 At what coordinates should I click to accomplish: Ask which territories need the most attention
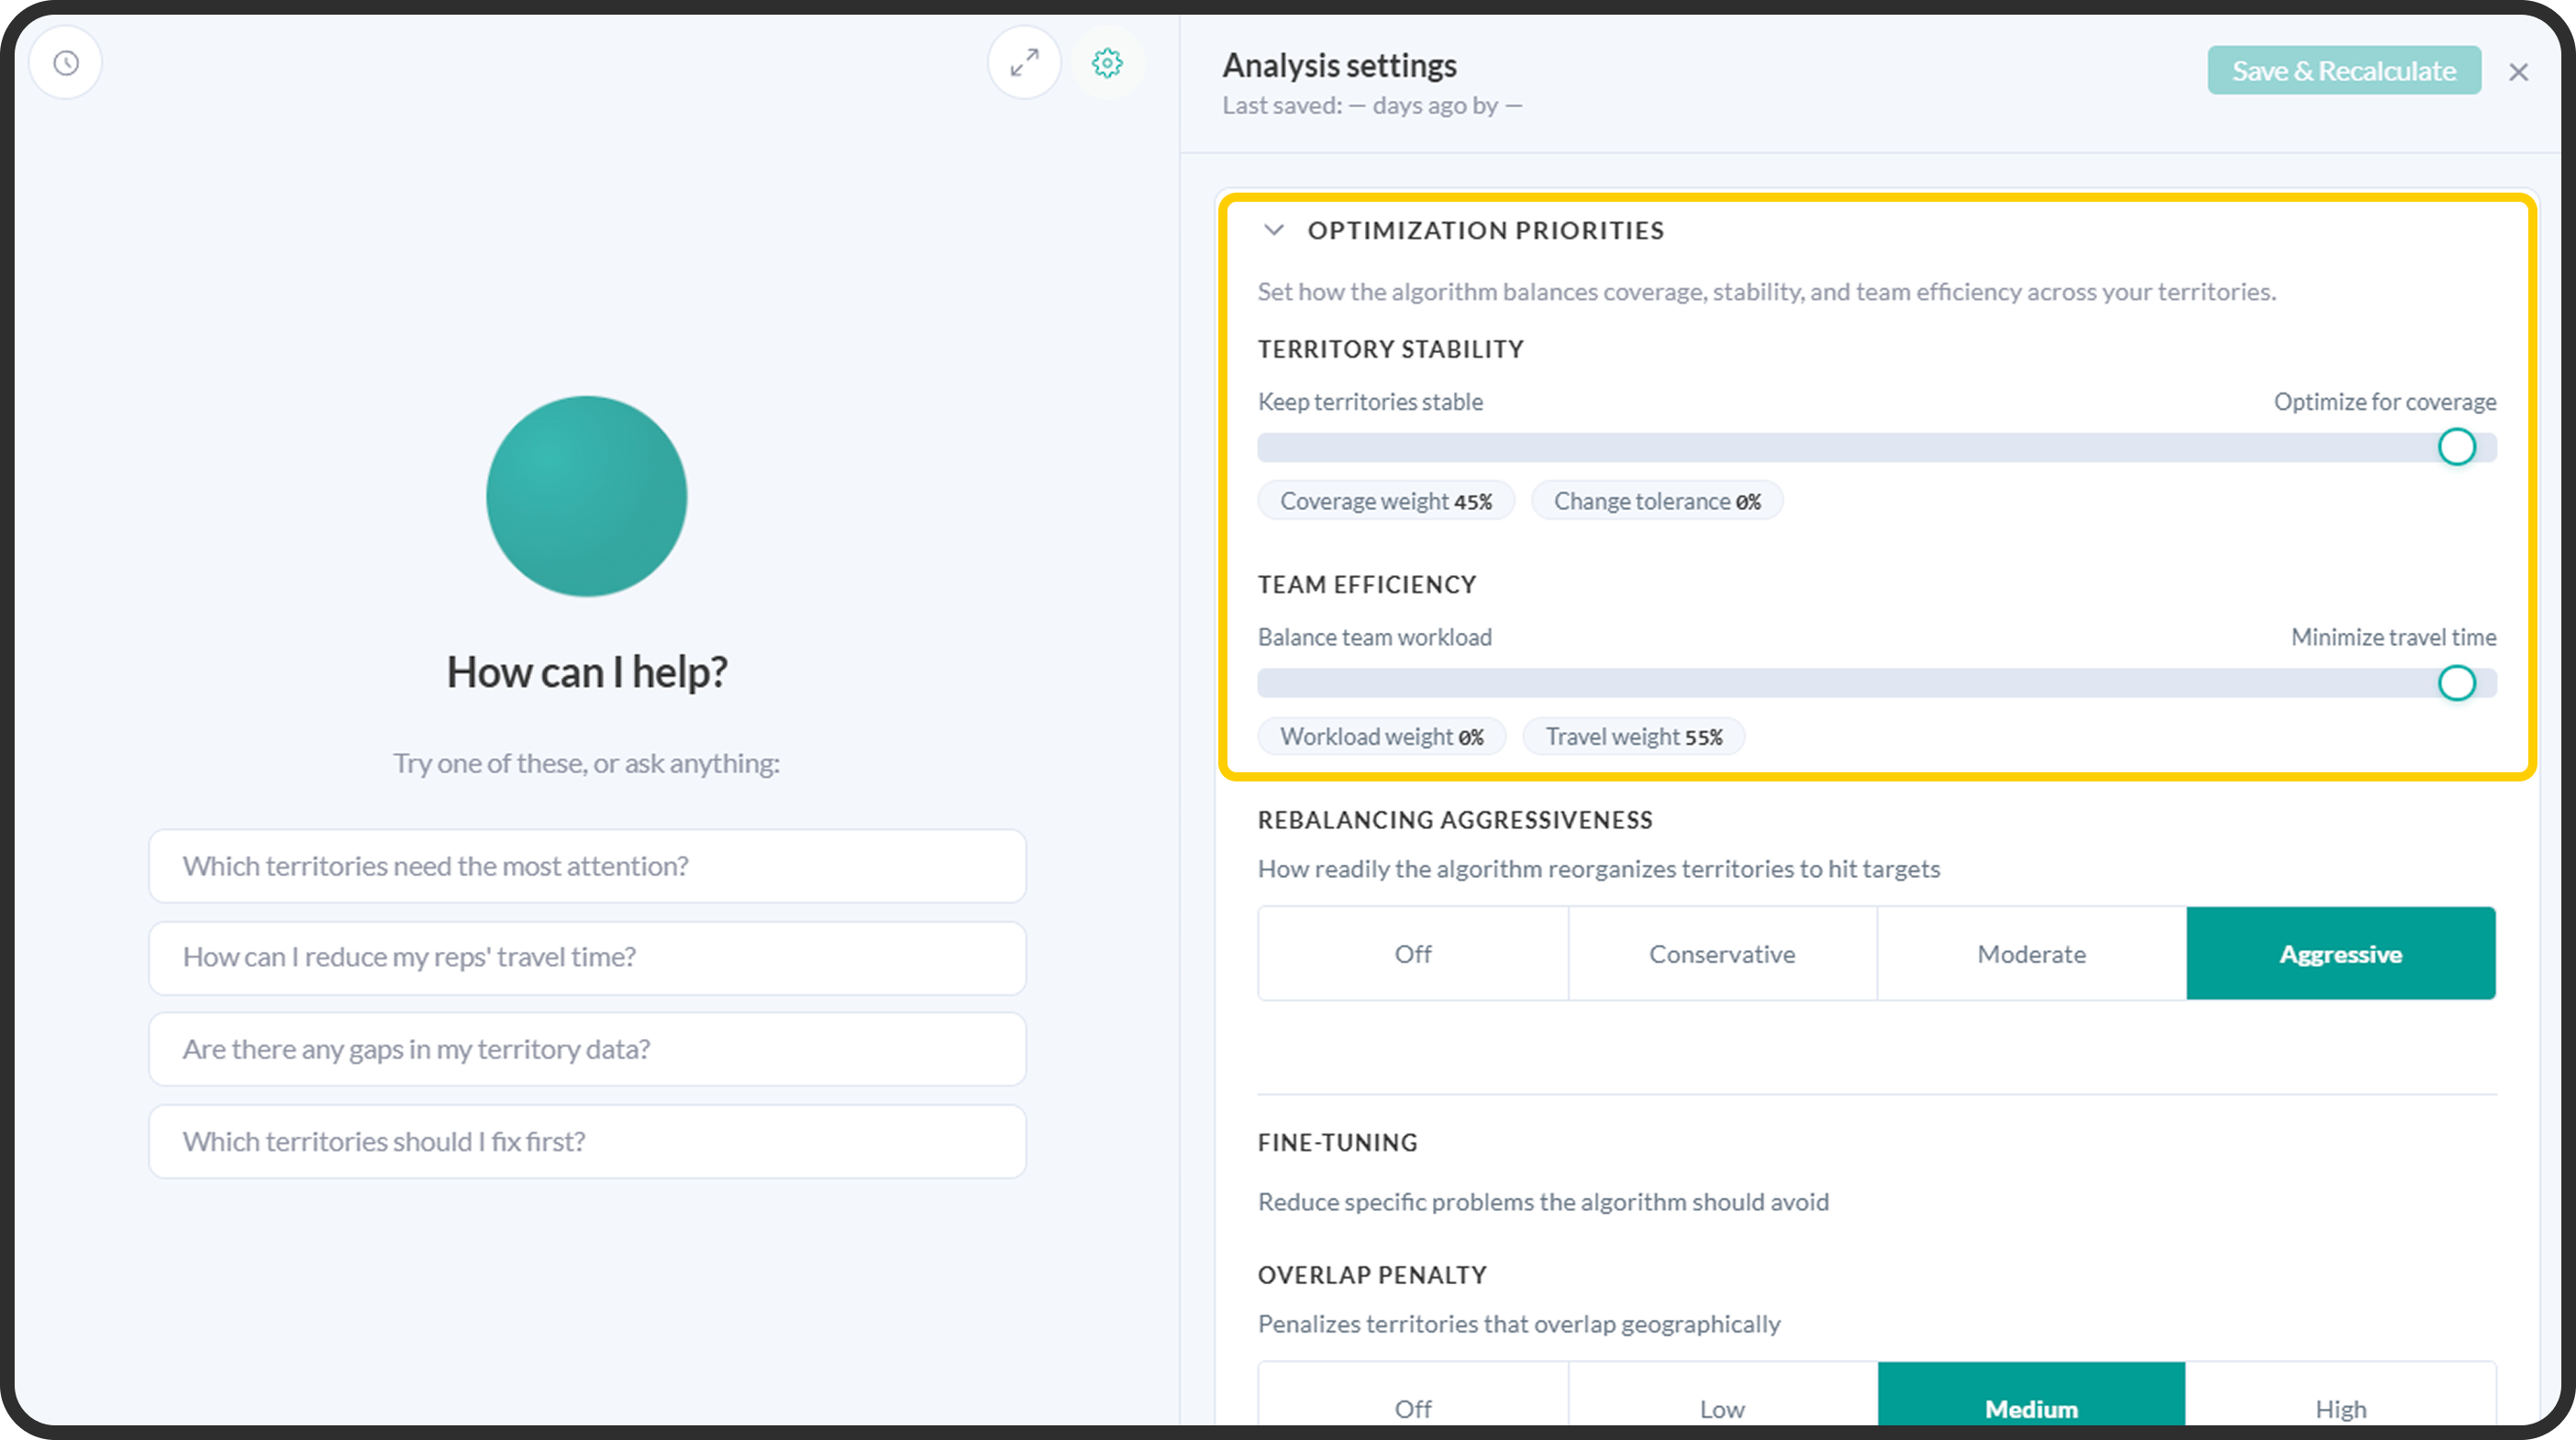[587, 866]
